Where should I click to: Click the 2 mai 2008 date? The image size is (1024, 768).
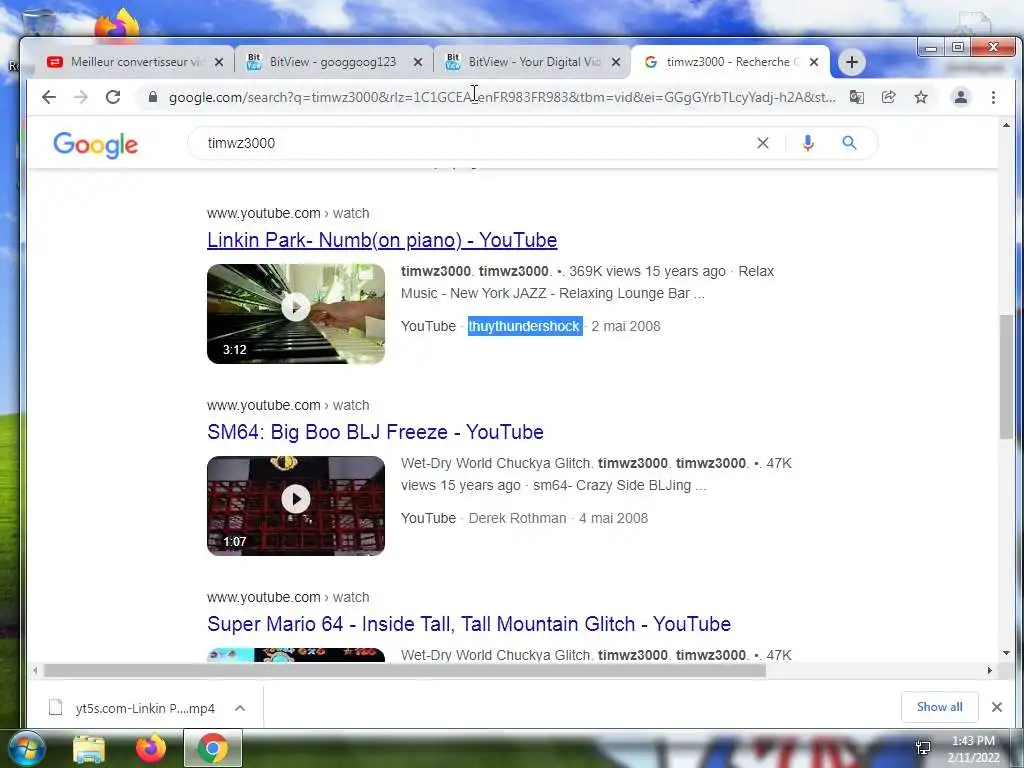(x=626, y=327)
